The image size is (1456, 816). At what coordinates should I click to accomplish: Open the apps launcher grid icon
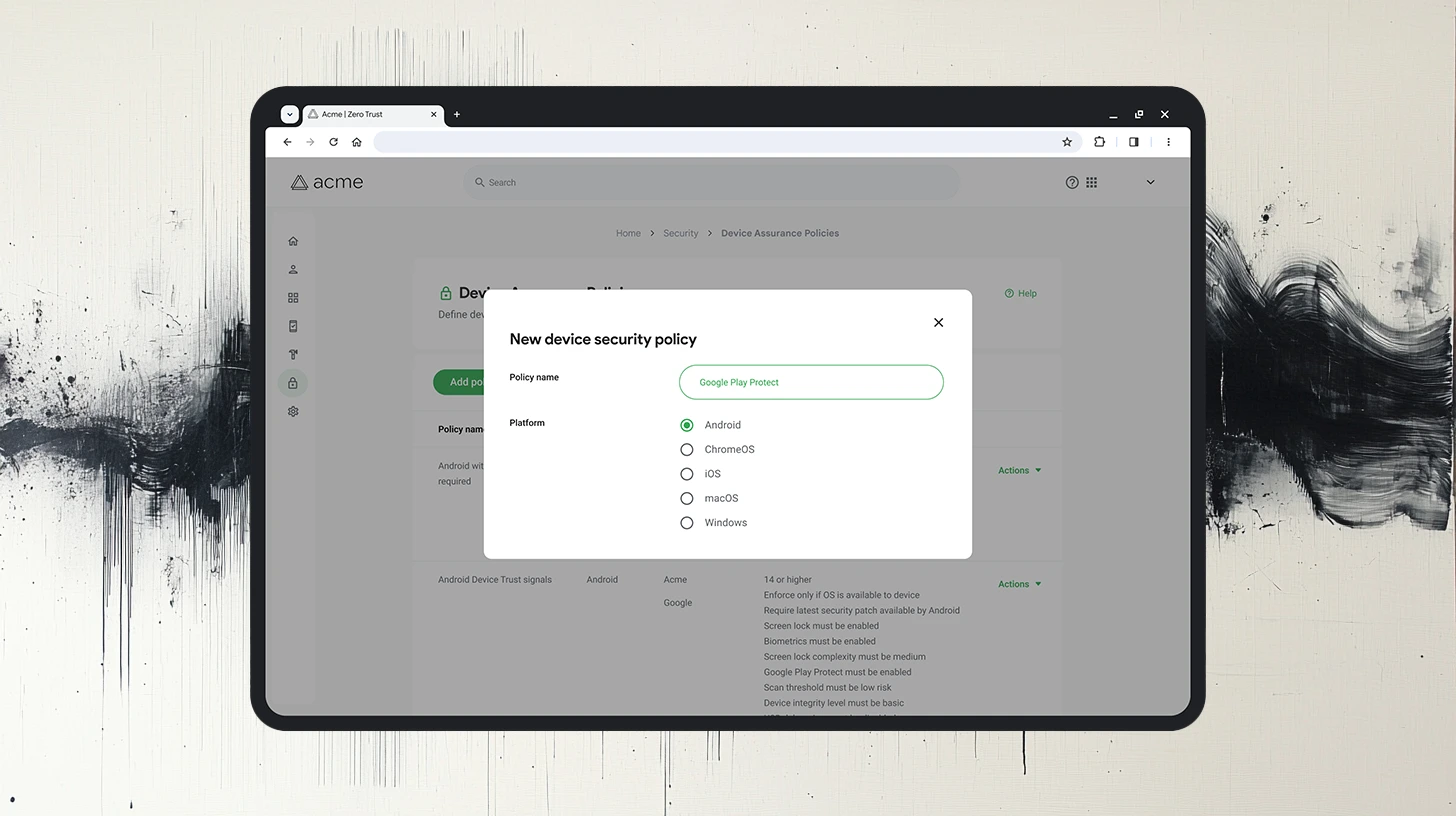coord(1092,182)
